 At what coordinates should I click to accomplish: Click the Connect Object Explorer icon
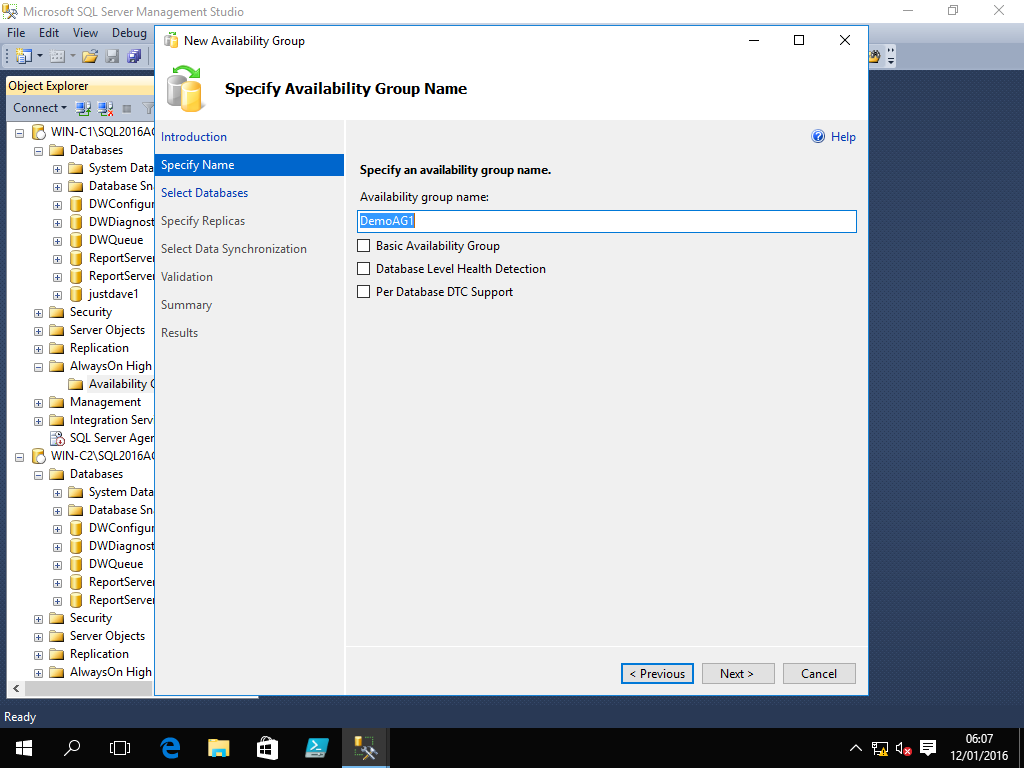[x=84, y=108]
